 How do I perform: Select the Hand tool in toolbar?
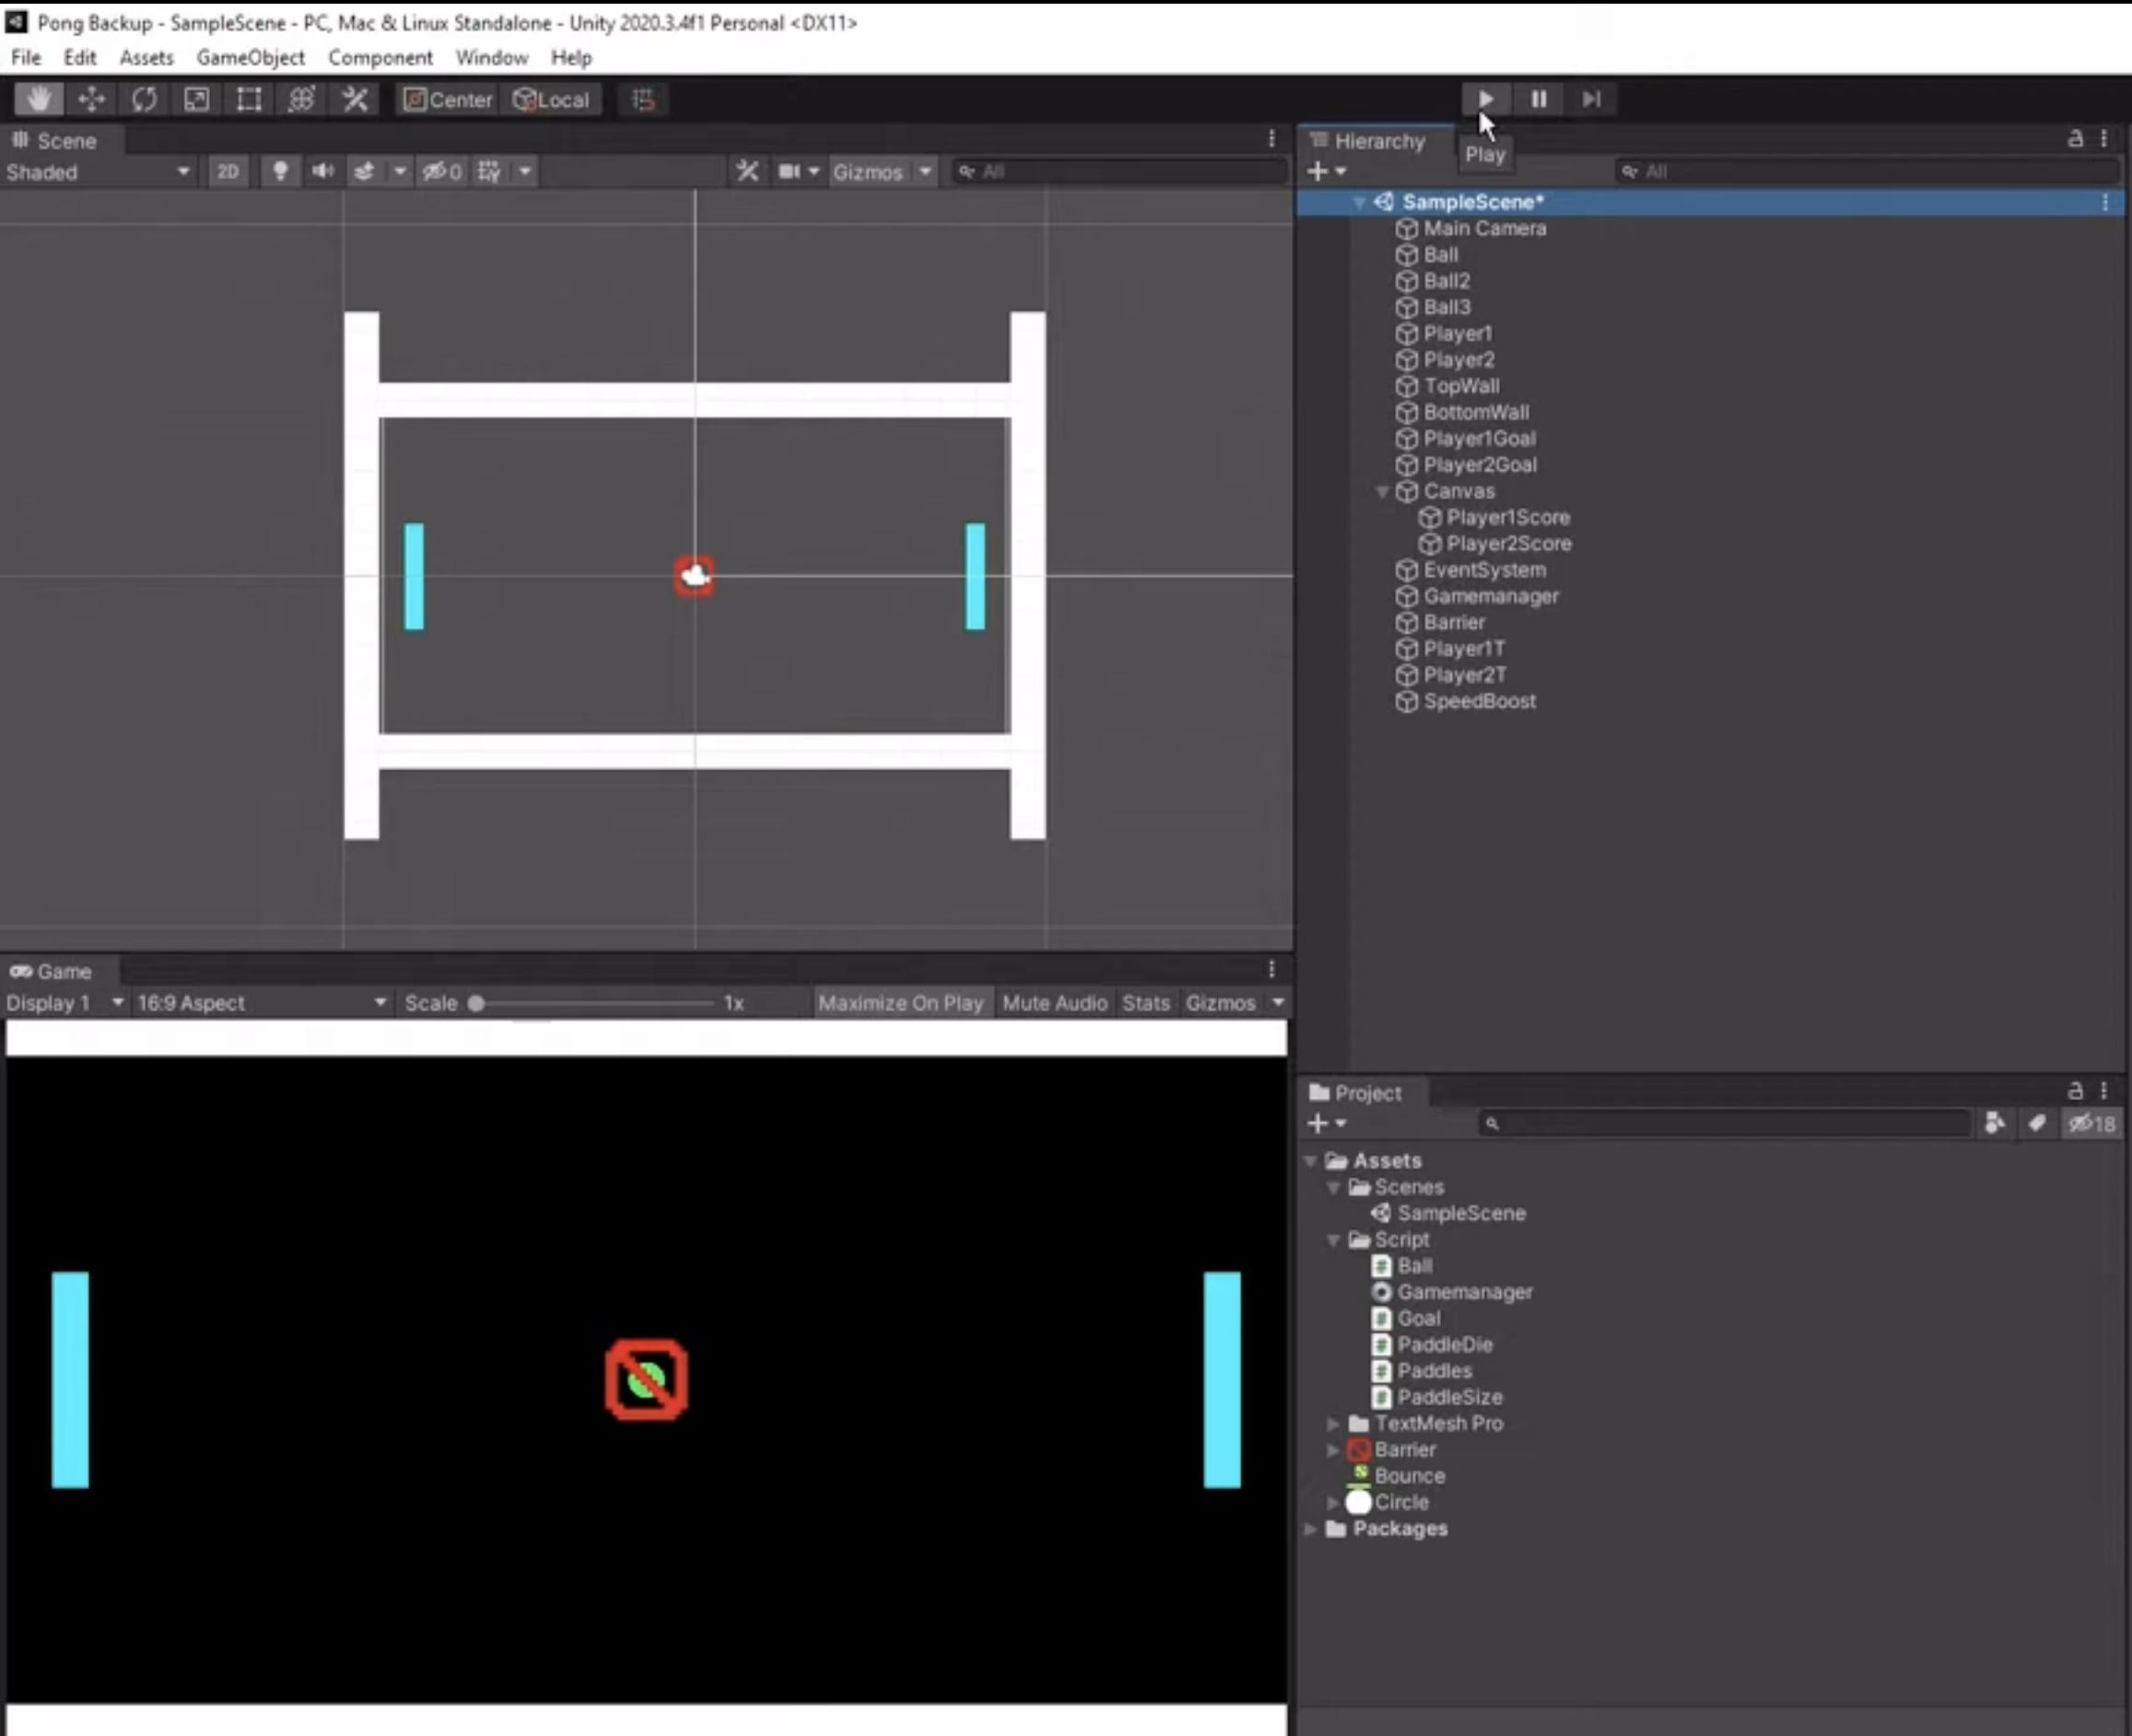click(39, 99)
